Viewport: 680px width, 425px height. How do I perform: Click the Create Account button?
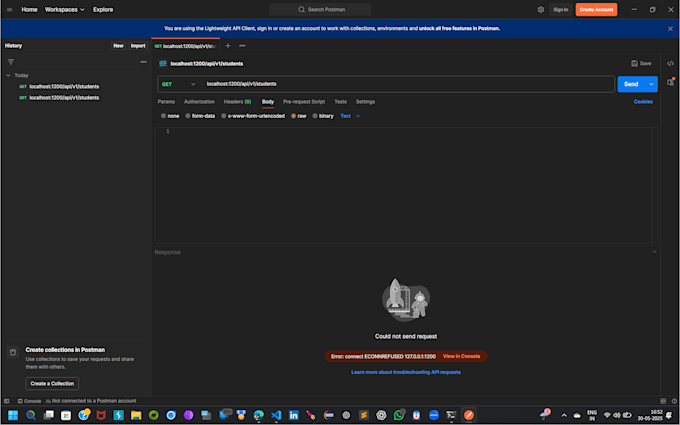click(x=596, y=10)
